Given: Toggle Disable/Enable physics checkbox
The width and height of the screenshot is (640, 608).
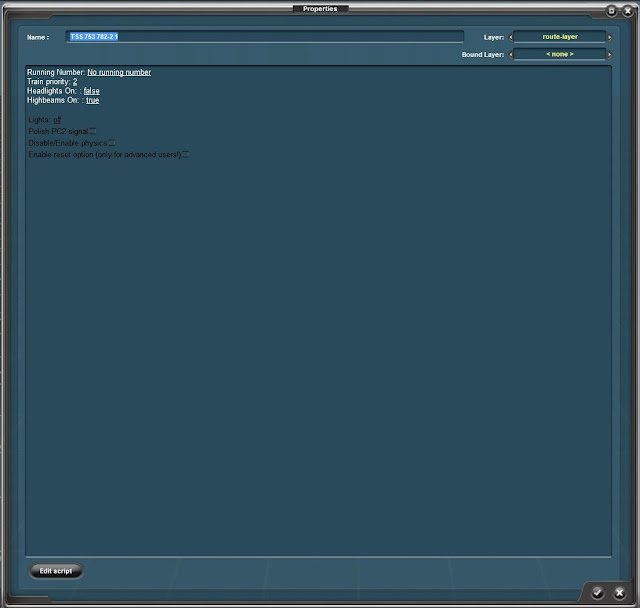Looking at the screenshot, I should 112,143.
